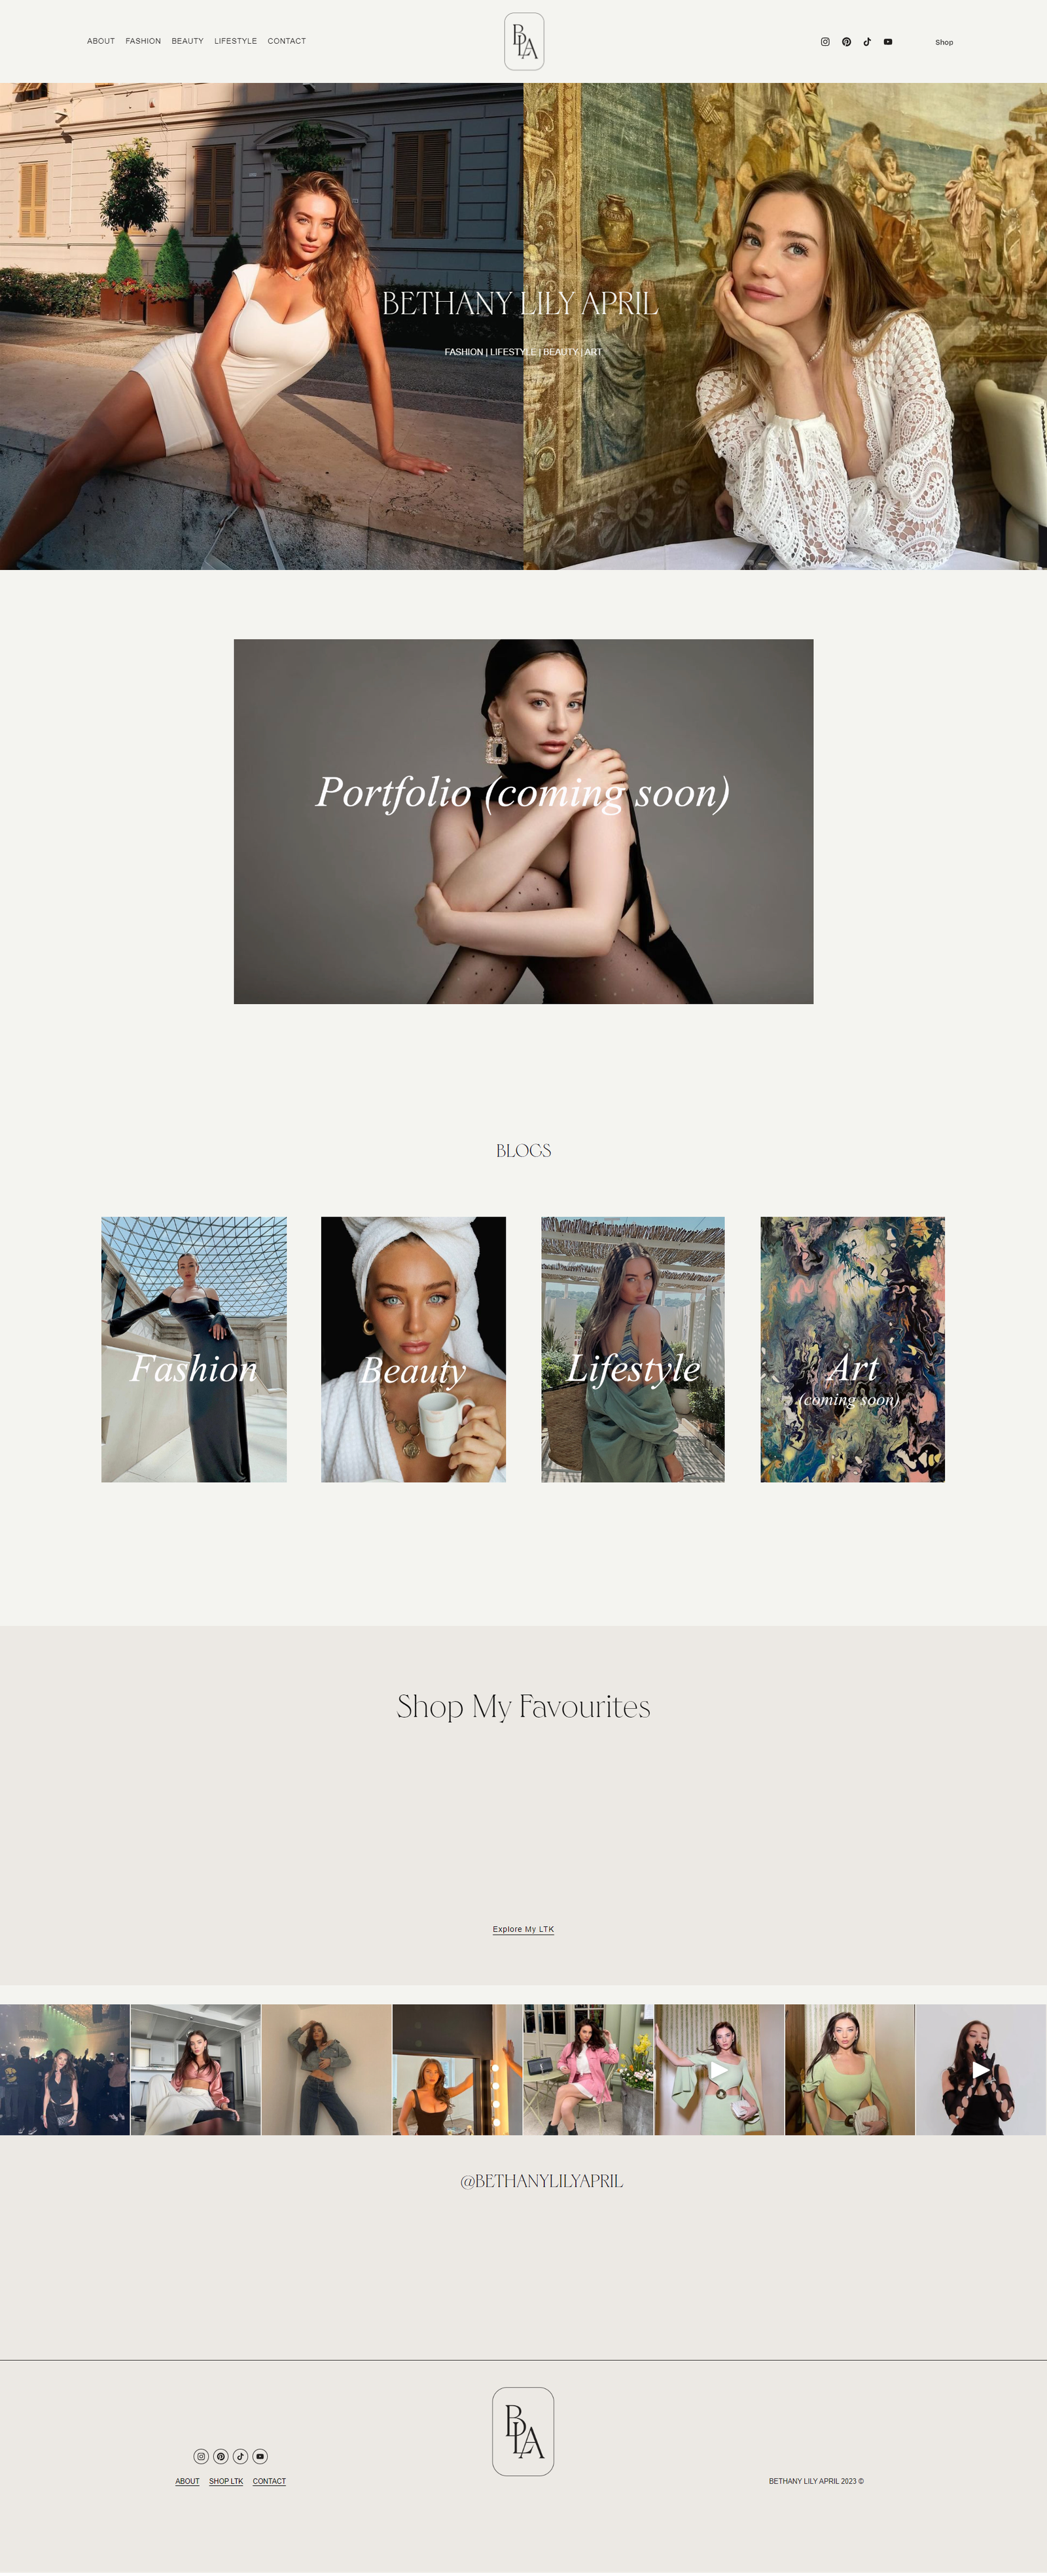1047x2576 pixels.
Task: Open Instagram icon in top header
Action: tap(825, 42)
